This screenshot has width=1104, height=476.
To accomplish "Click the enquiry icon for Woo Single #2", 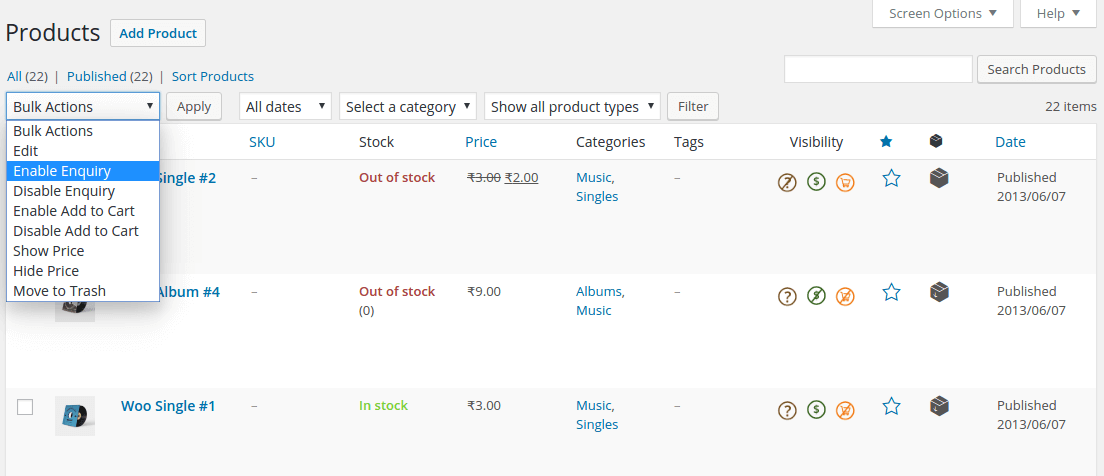I will [x=788, y=182].
